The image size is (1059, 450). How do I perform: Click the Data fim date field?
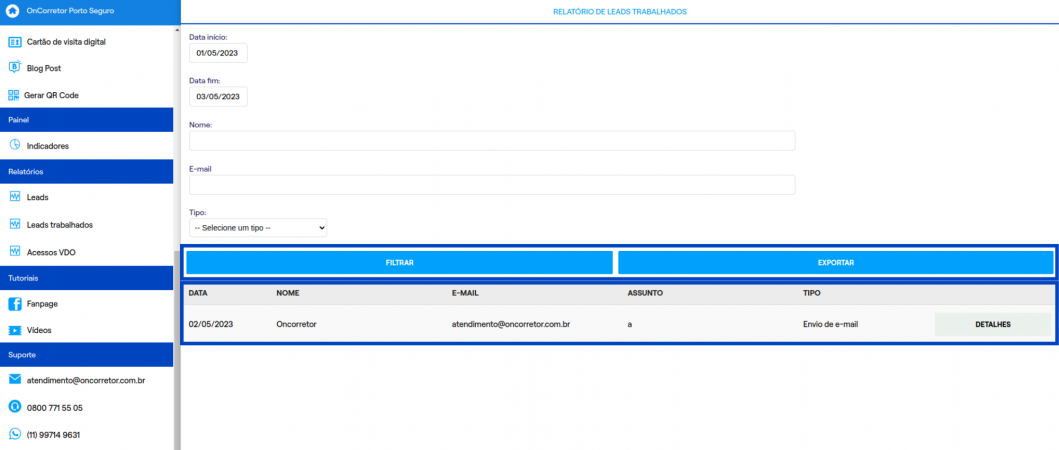(x=218, y=97)
